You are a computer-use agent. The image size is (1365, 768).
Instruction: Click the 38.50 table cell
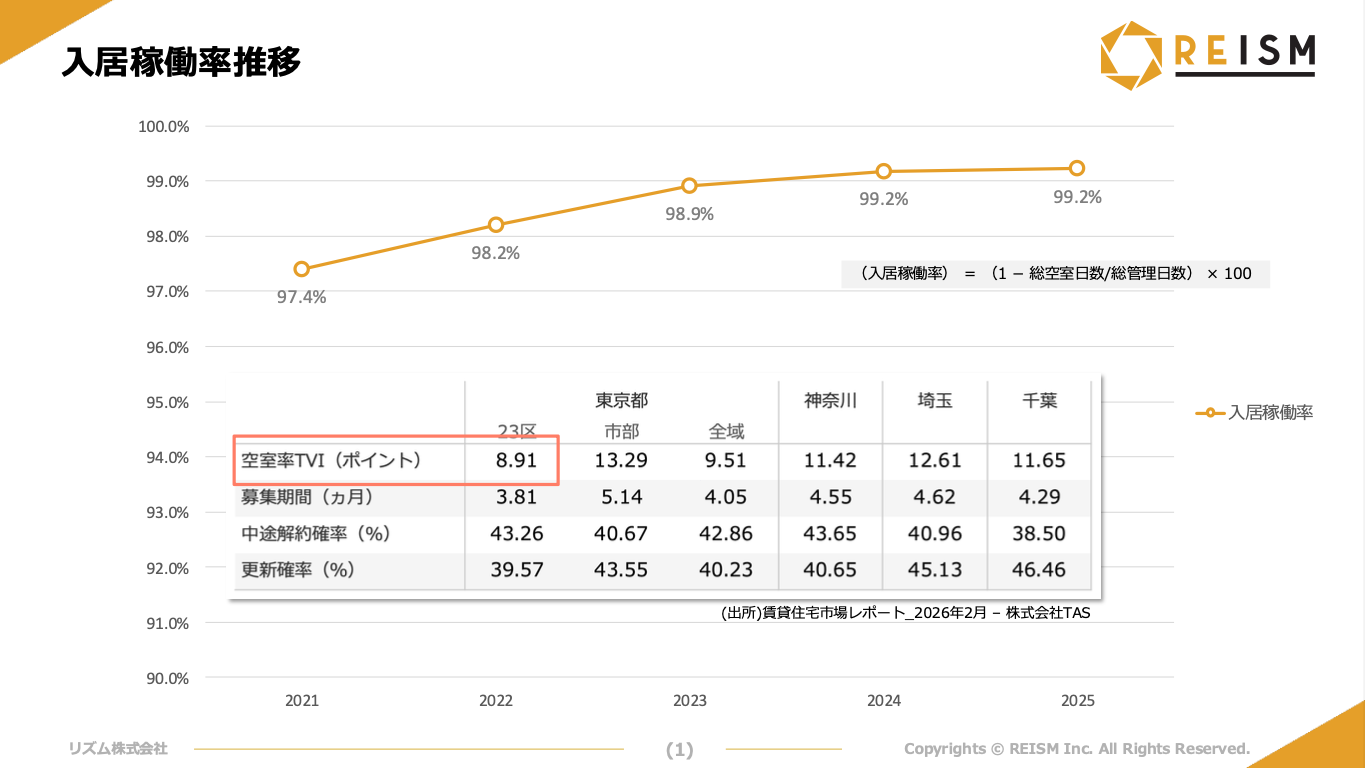click(1039, 533)
